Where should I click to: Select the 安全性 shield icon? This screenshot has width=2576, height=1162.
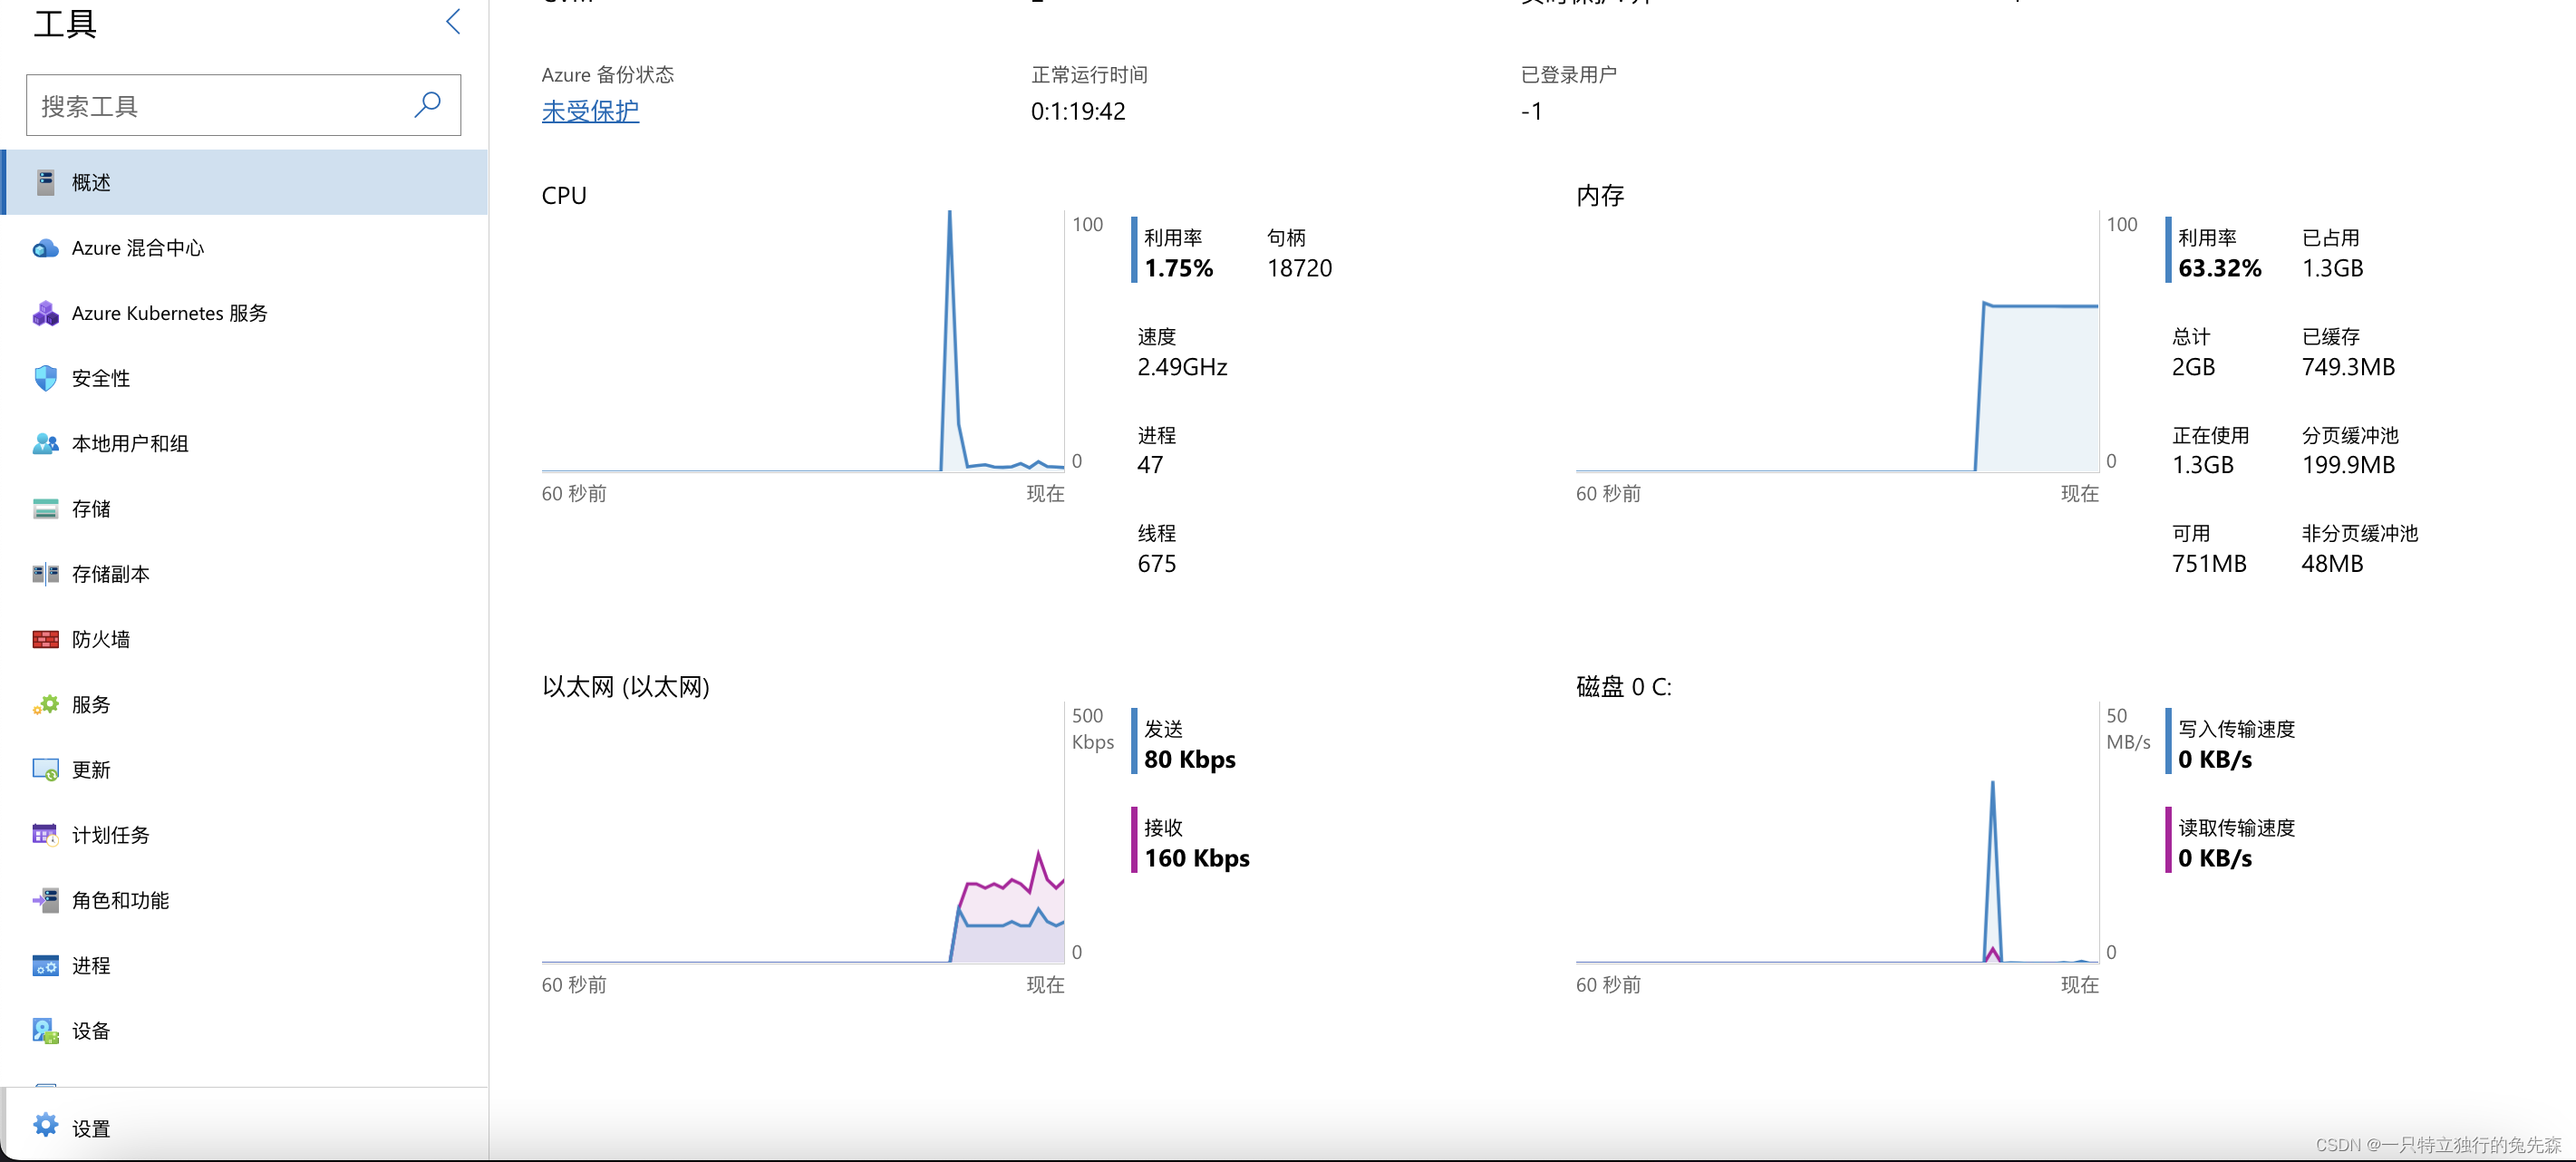45,378
